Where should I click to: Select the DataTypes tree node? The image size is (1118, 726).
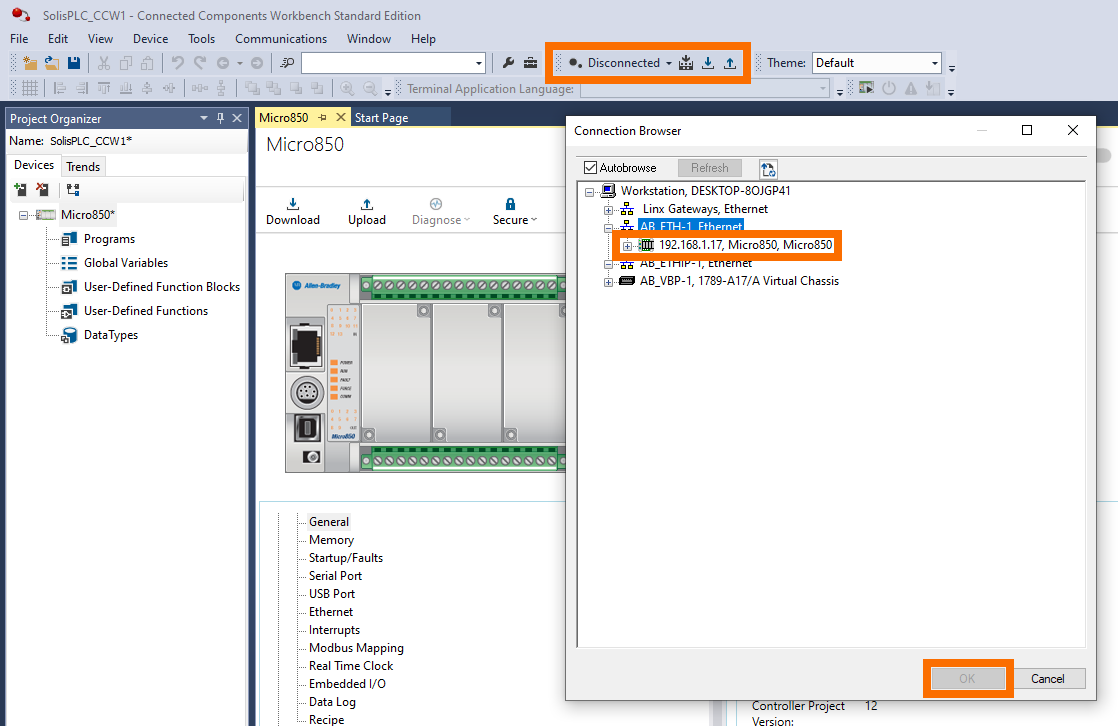tap(111, 335)
